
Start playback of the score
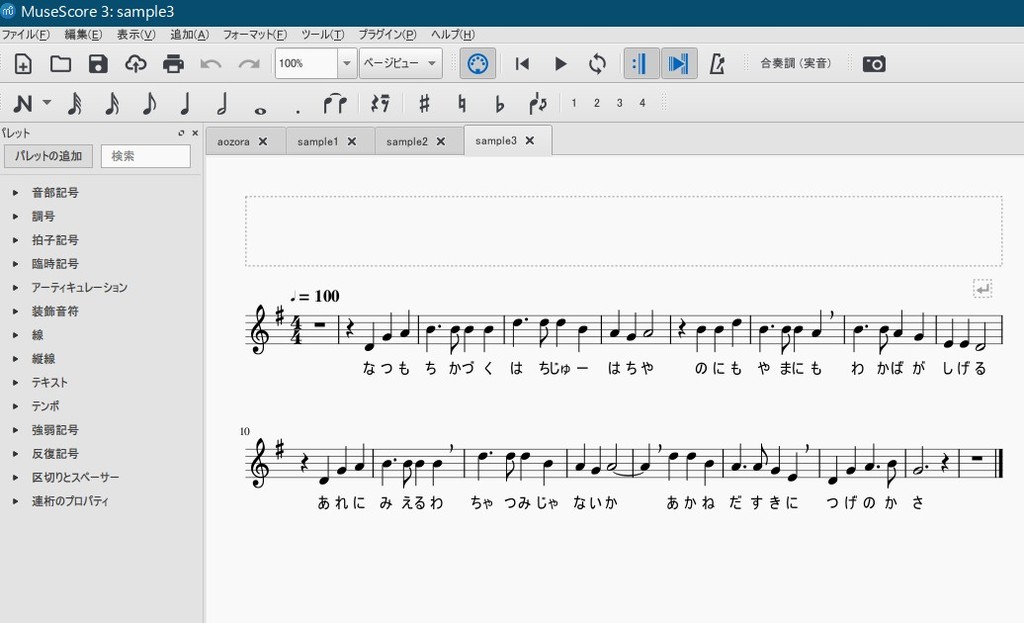pos(560,64)
